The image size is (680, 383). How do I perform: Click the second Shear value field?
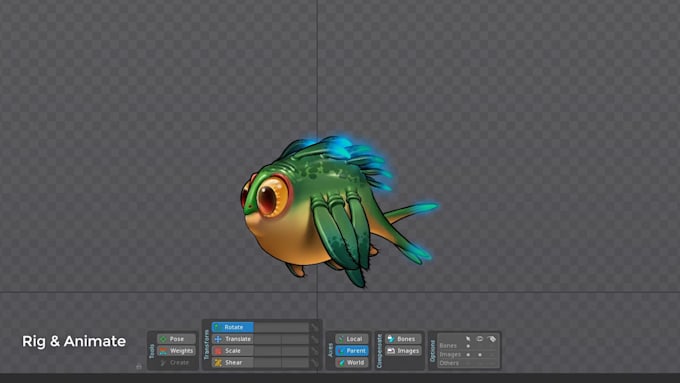(295, 362)
